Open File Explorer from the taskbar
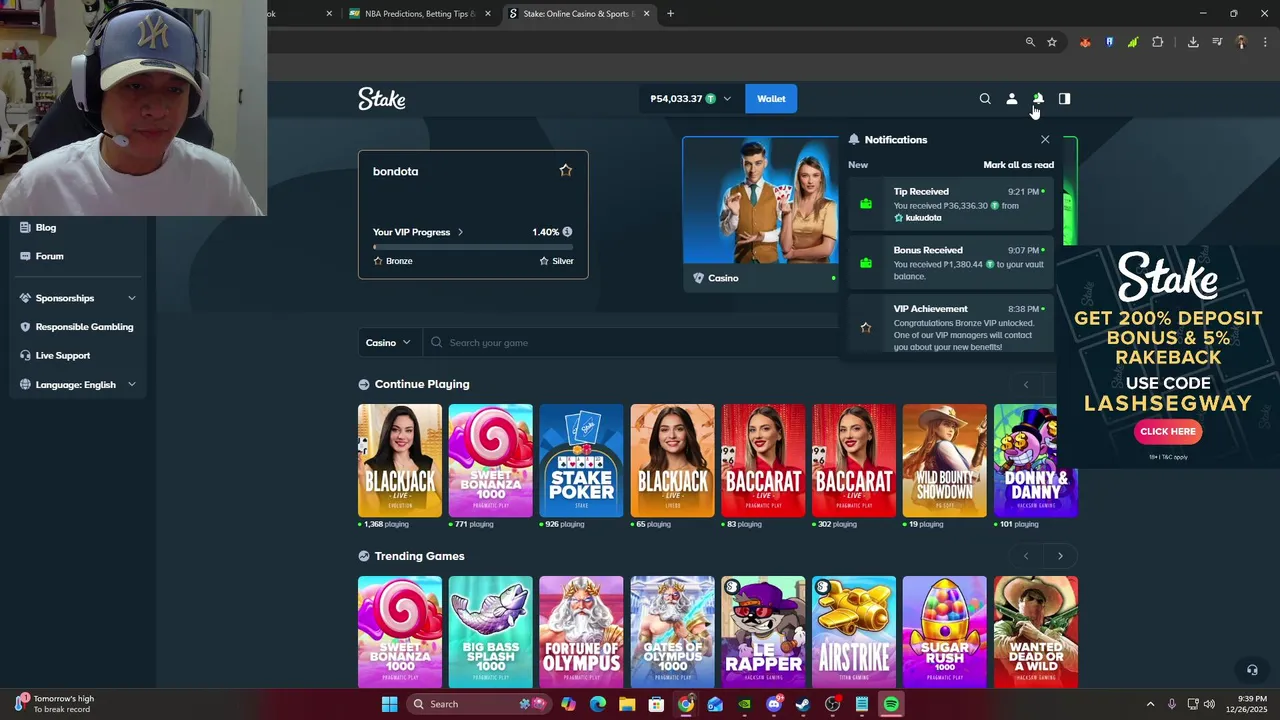This screenshot has width=1280, height=720. [627, 704]
